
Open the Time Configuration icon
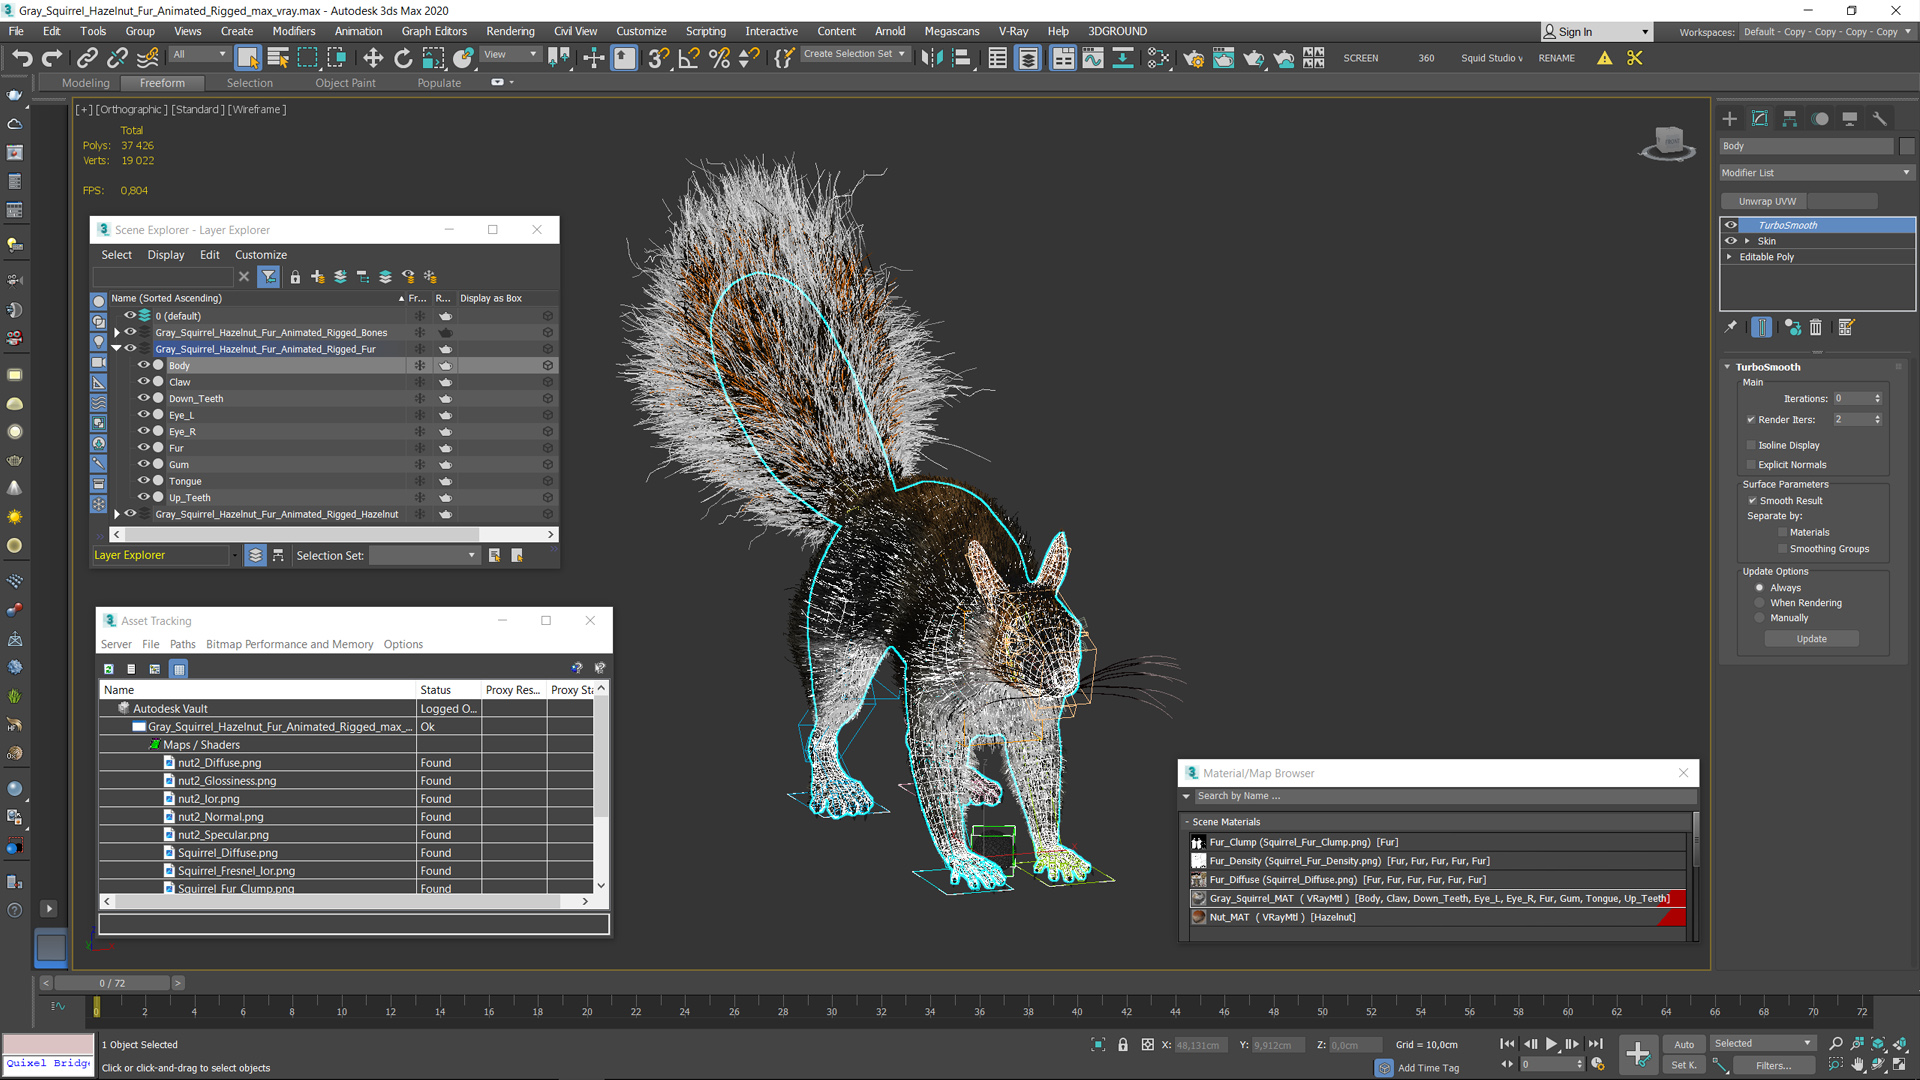tap(1598, 1064)
